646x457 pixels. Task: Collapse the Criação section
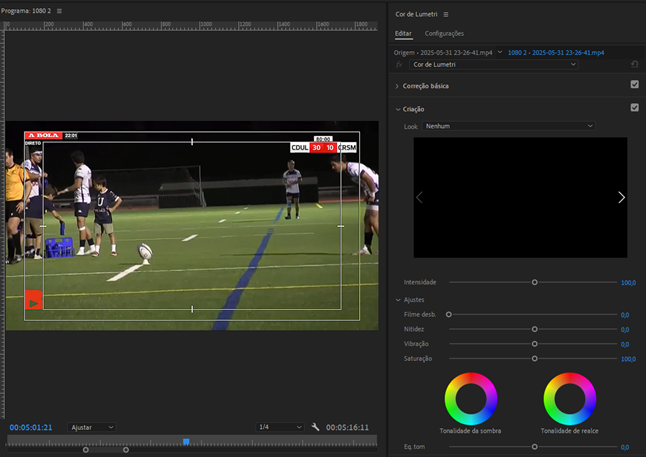(397, 109)
